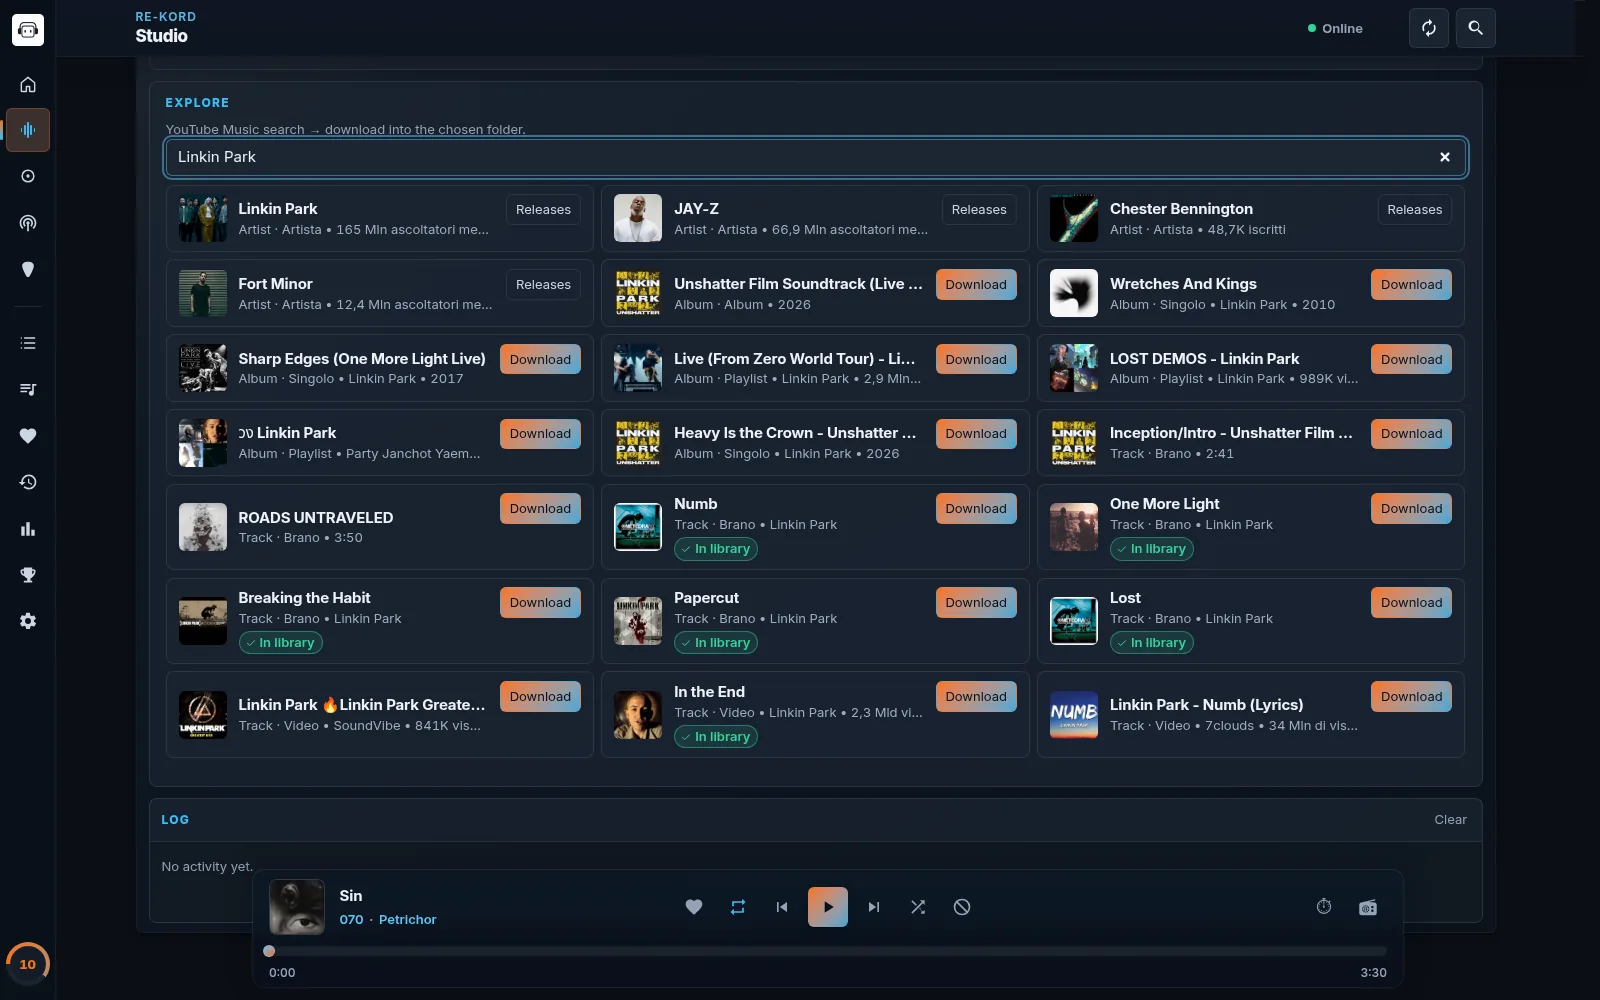Open Releases for Fort Minor

pos(543,285)
